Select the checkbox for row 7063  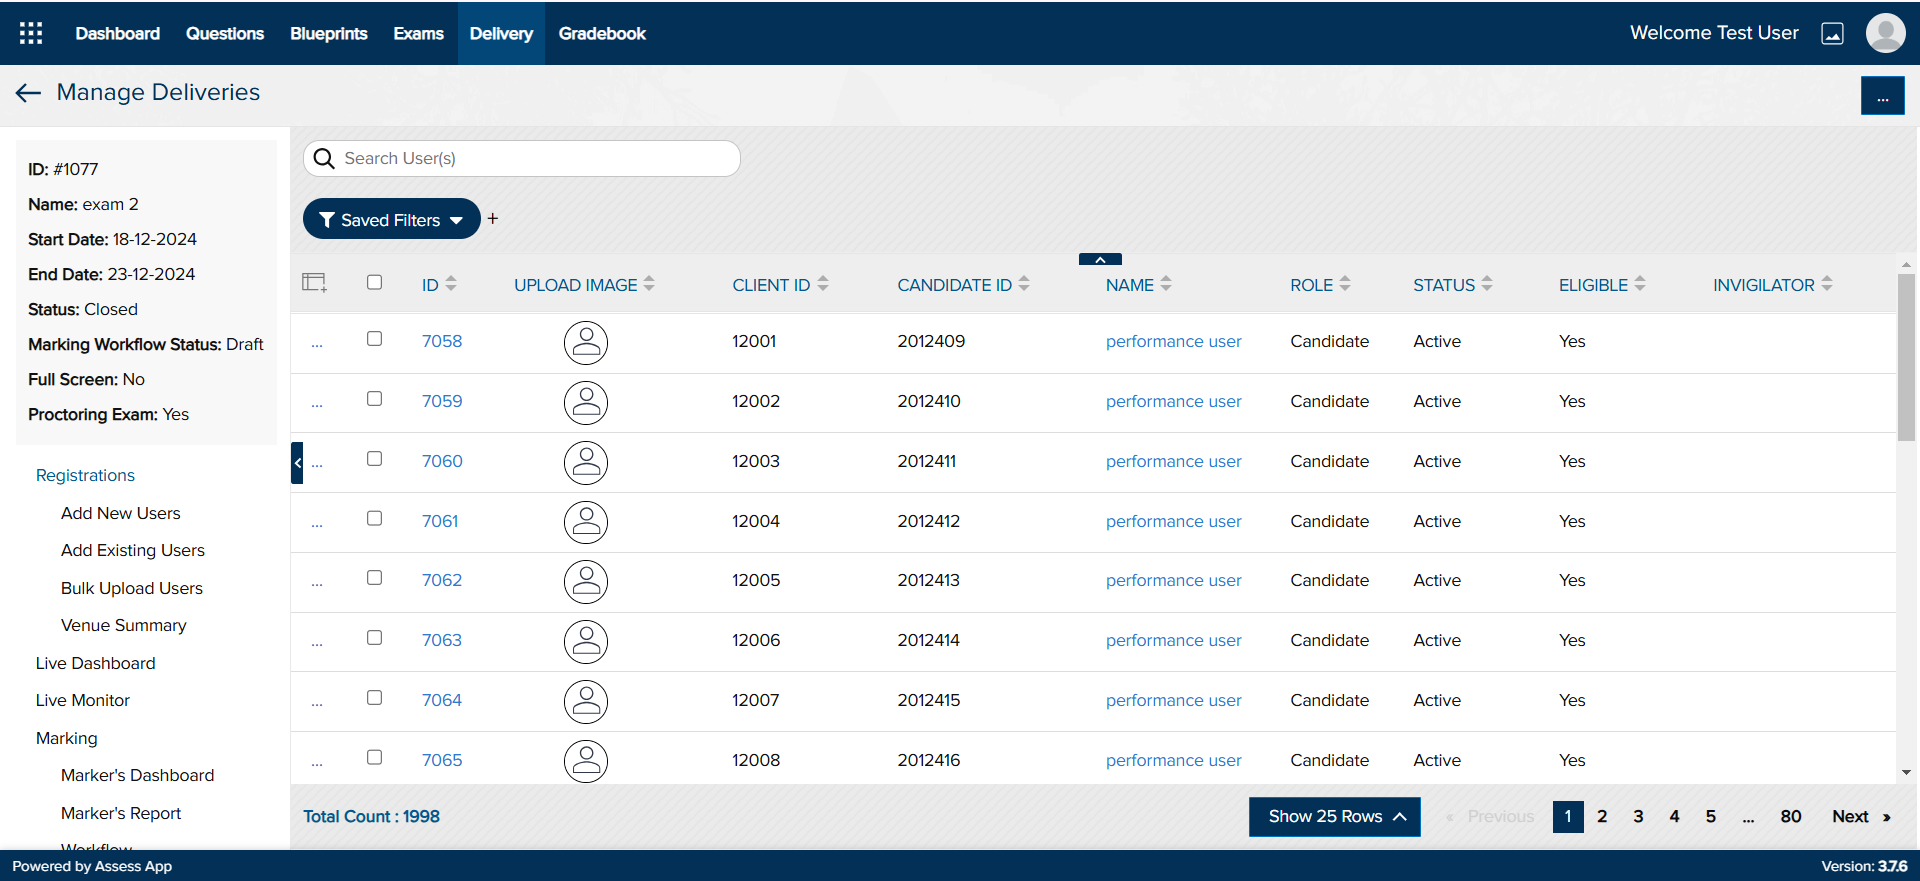(375, 638)
